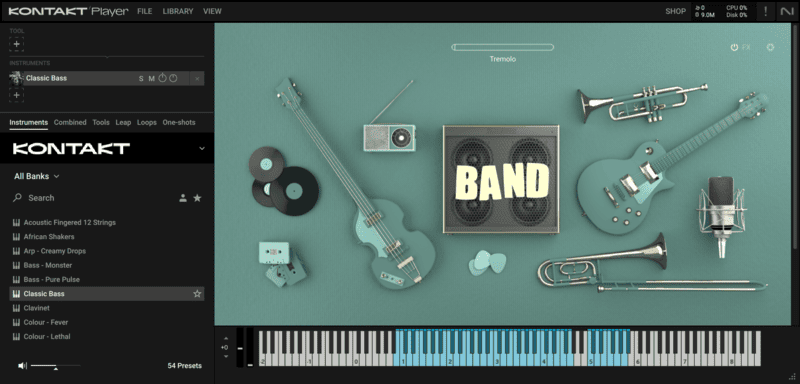Screen dimensions: 800x384
Task: Switch to the Tools tab
Action: (x=101, y=122)
